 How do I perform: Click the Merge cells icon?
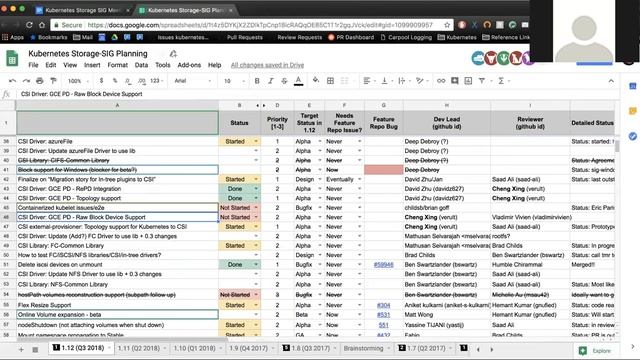(x=344, y=81)
